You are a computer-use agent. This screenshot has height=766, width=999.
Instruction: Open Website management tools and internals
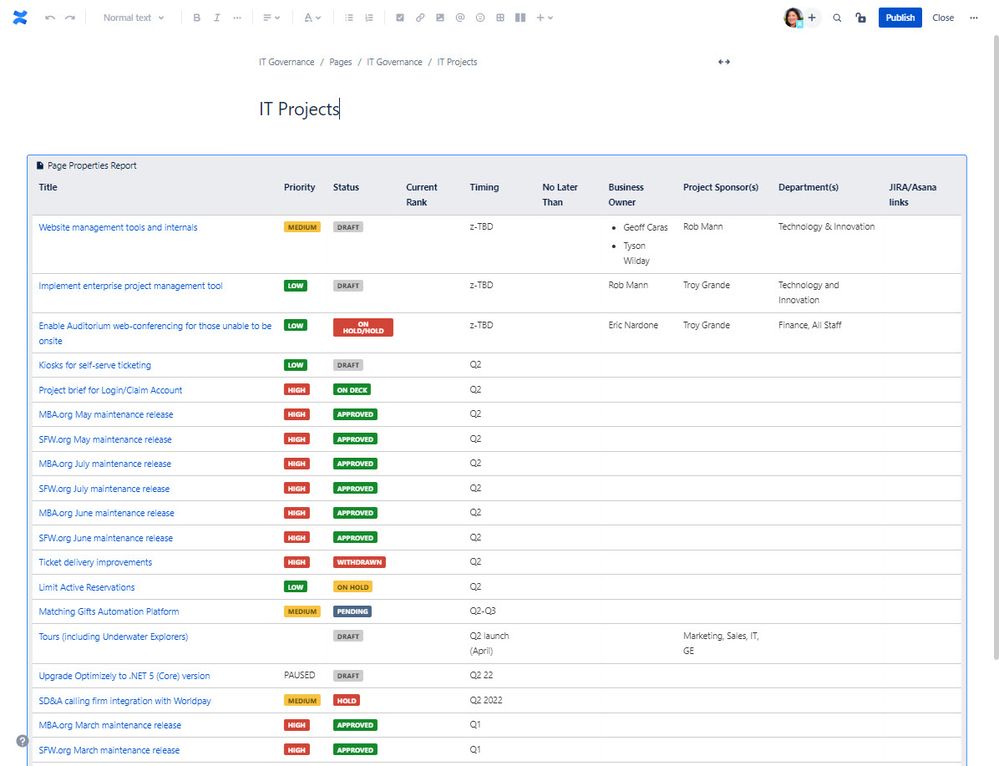click(118, 228)
